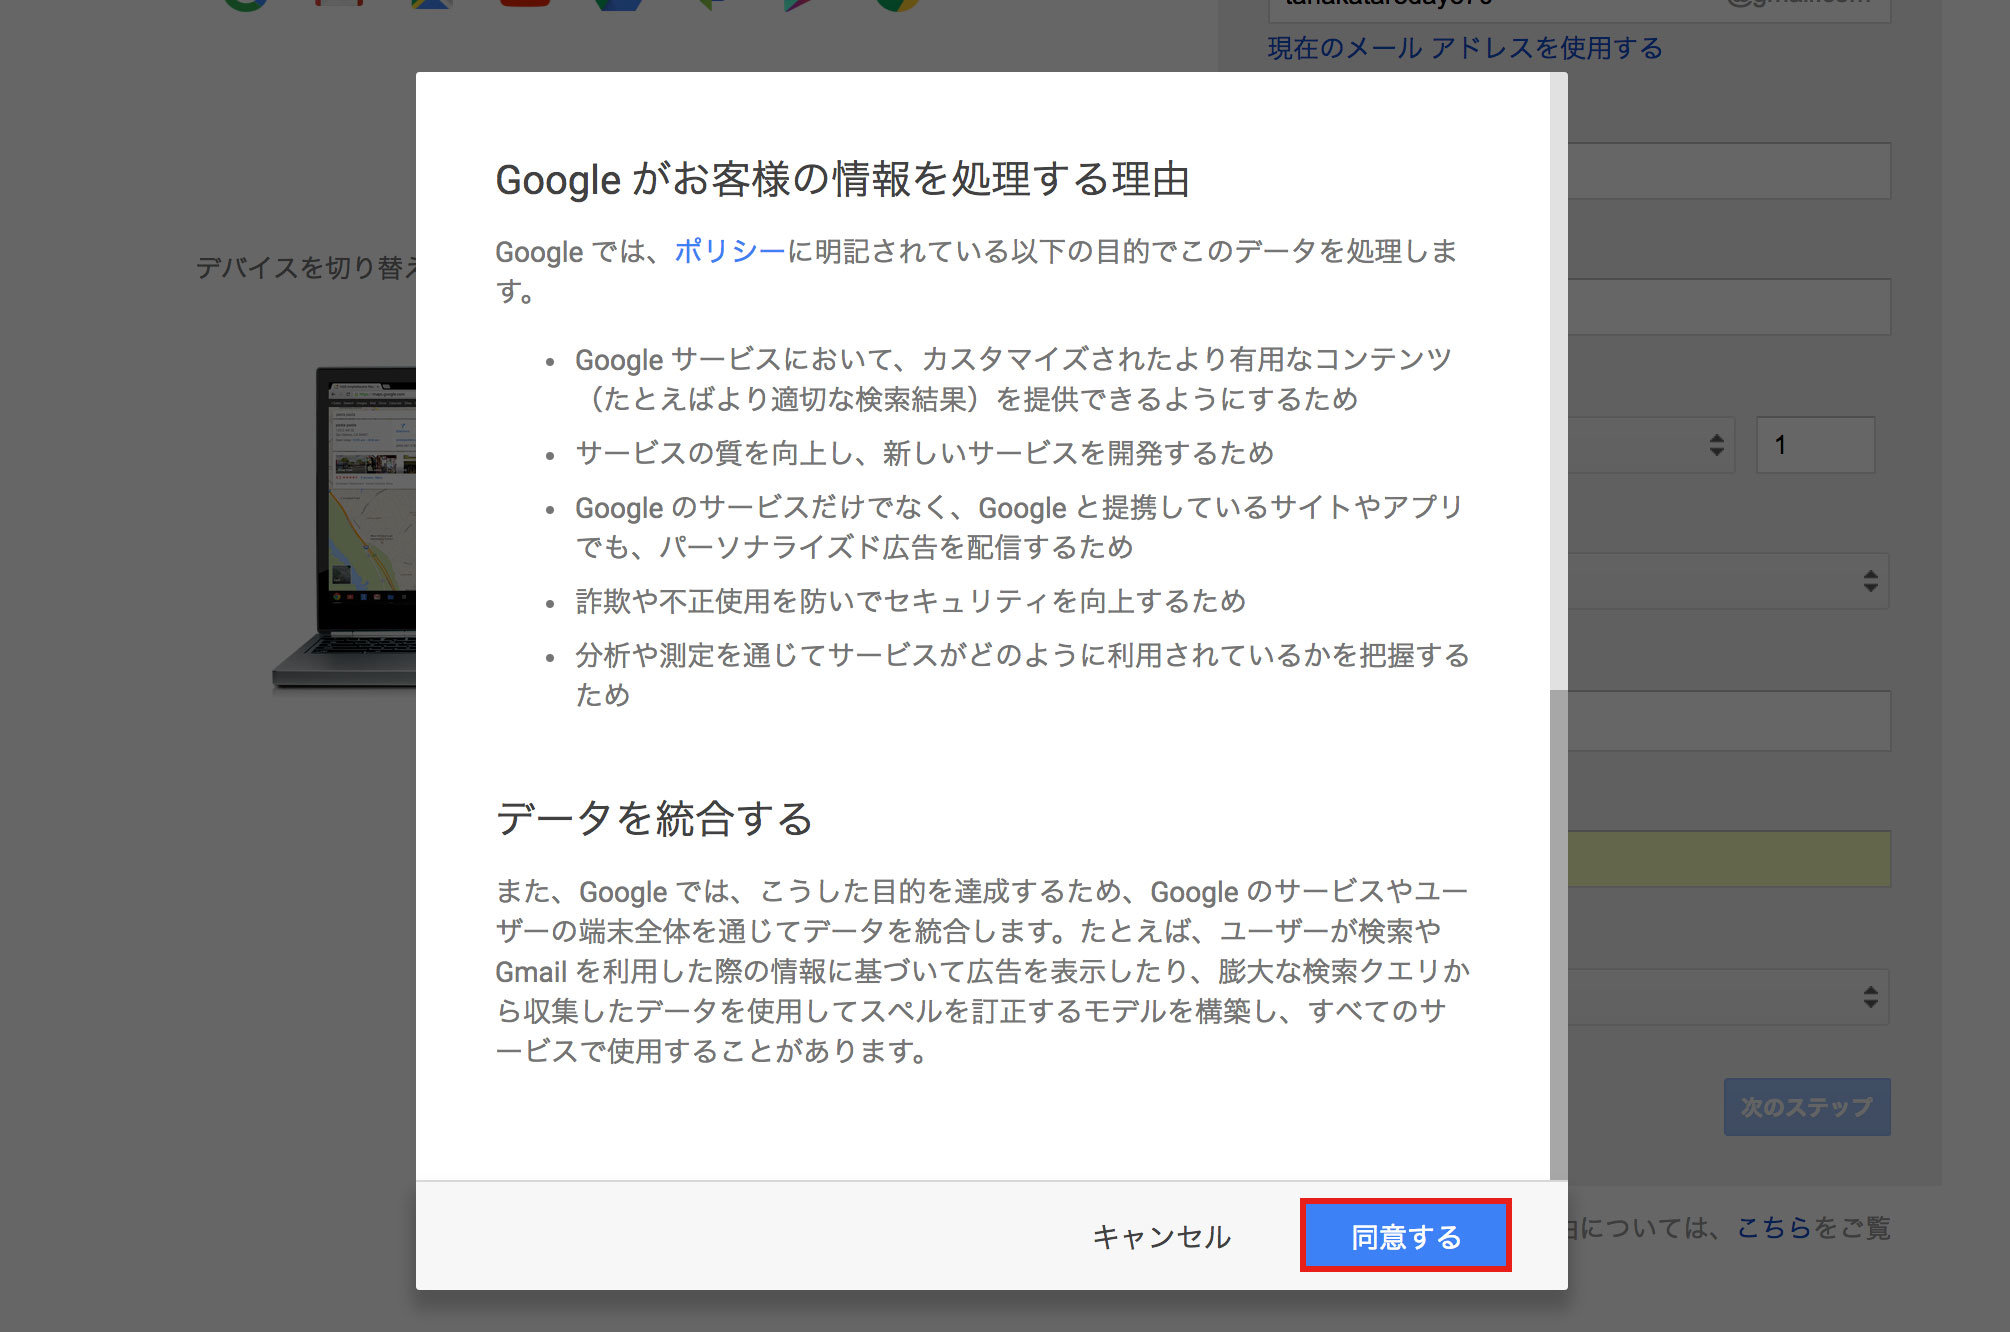This screenshot has width=2010, height=1332.
Task: Open the ポリシー policy link
Action: point(730,251)
